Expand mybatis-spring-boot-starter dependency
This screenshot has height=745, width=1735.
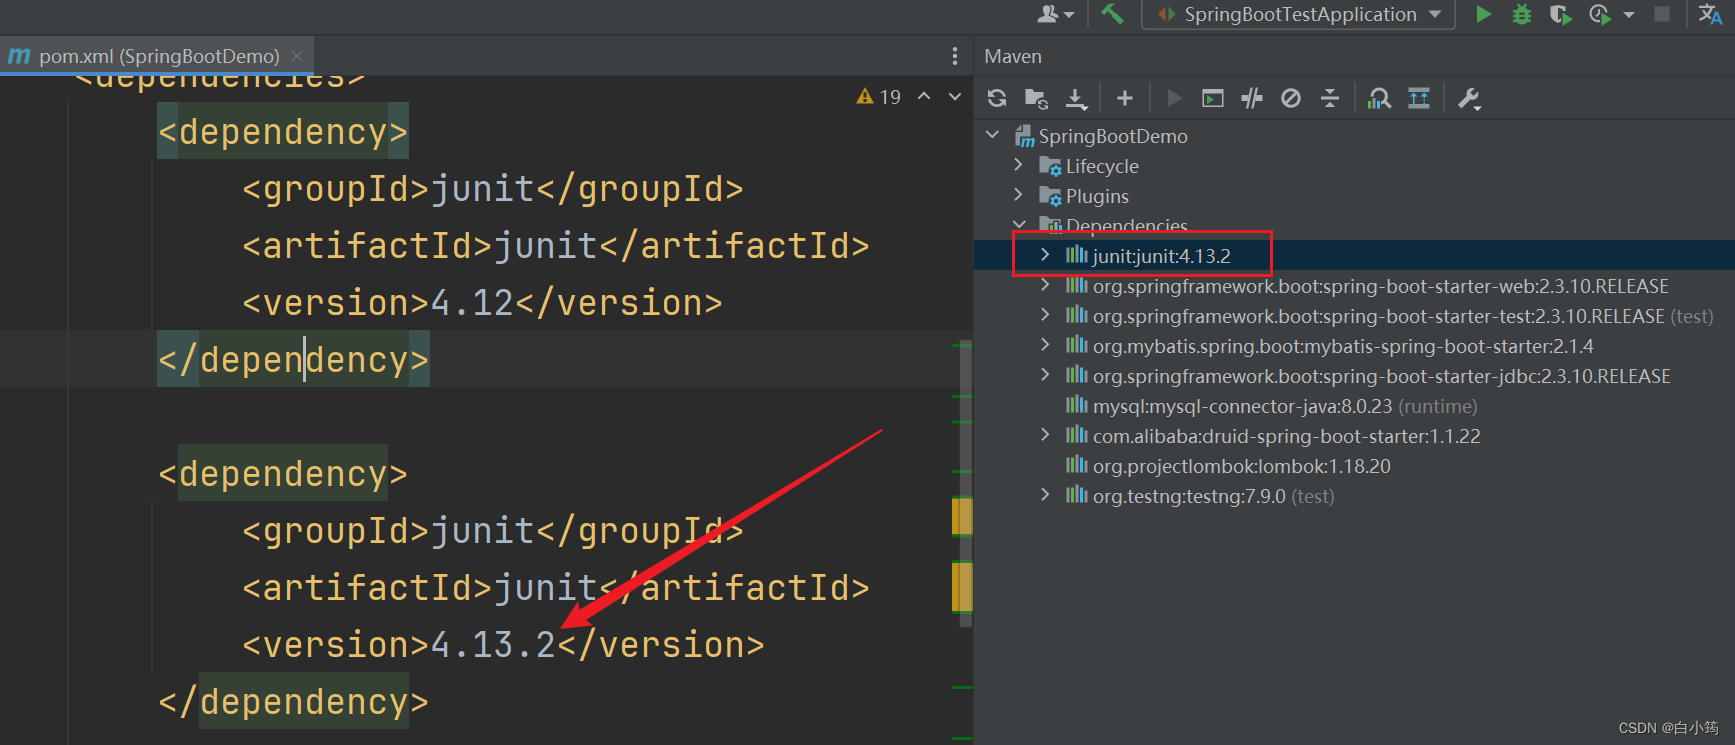tap(1045, 345)
